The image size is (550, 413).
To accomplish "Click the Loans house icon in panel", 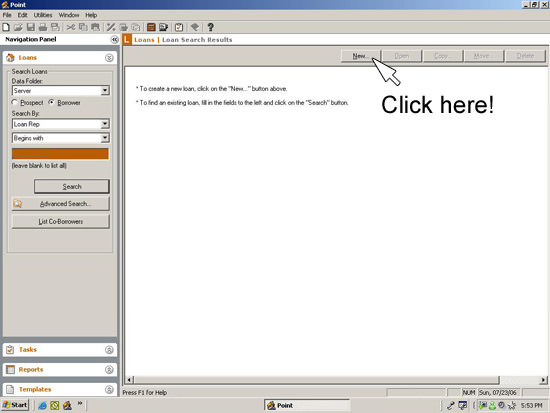I will coord(11,58).
